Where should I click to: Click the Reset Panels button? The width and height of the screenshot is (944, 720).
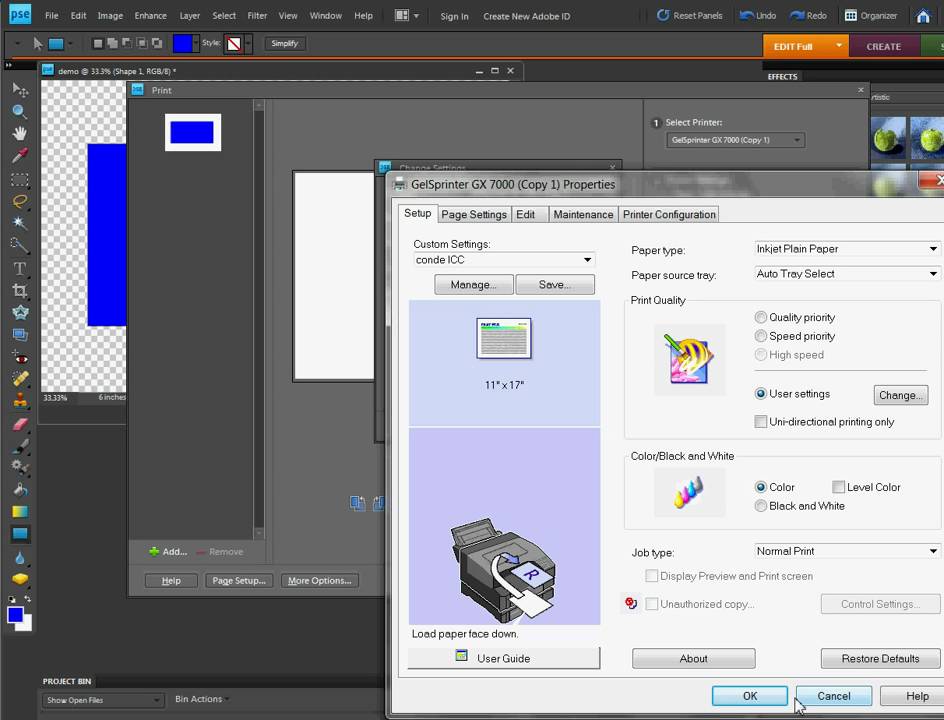(689, 16)
